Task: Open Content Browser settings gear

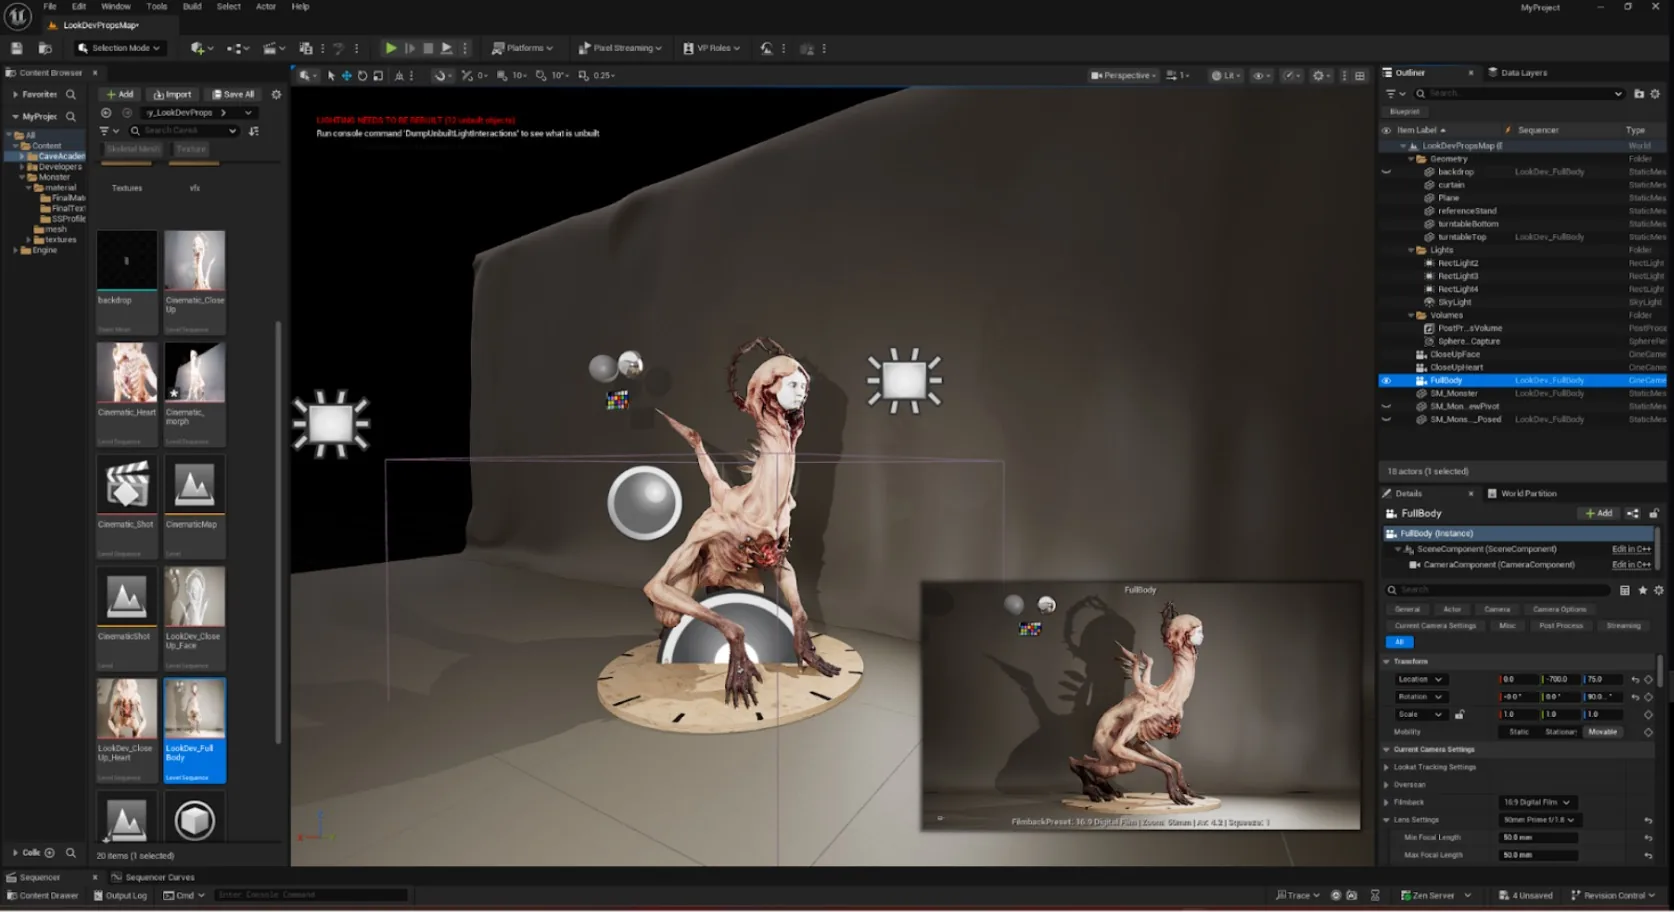Action: pos(277,94)
